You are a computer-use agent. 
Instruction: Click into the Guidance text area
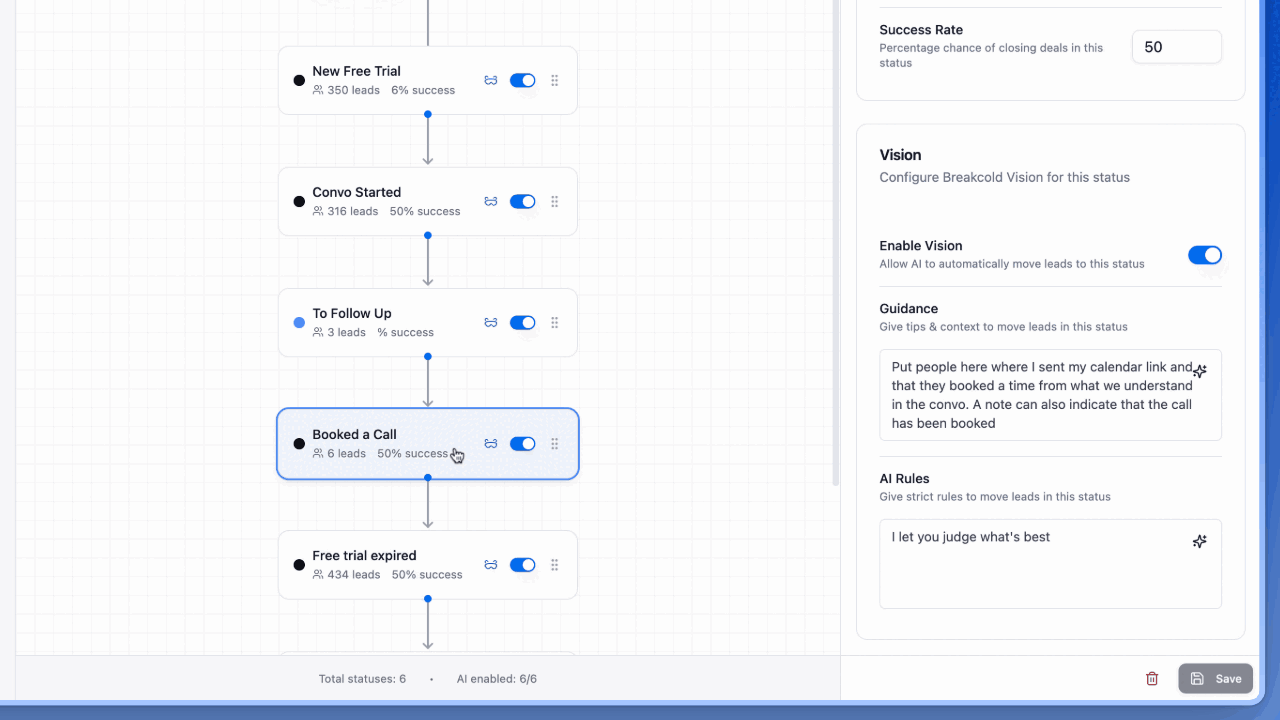(1051, 395)
